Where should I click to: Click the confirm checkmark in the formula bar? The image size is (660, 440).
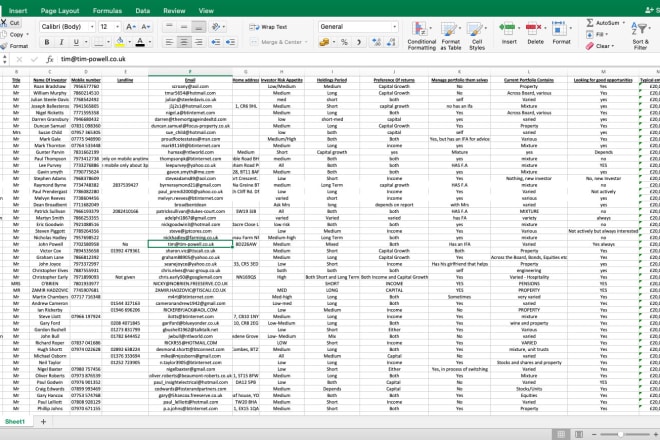point(34,59)
